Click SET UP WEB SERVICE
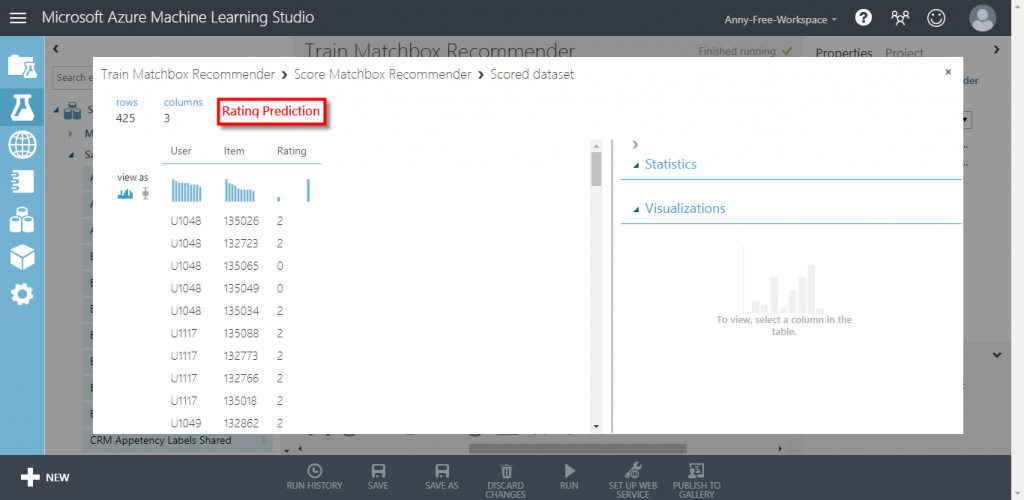Image resolution: width=1024 pixels, height=500 pixels. [x=633, y=481]
